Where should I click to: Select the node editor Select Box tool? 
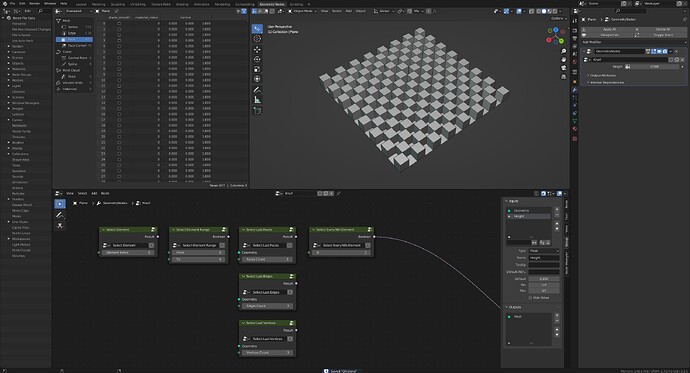point(60,204)
